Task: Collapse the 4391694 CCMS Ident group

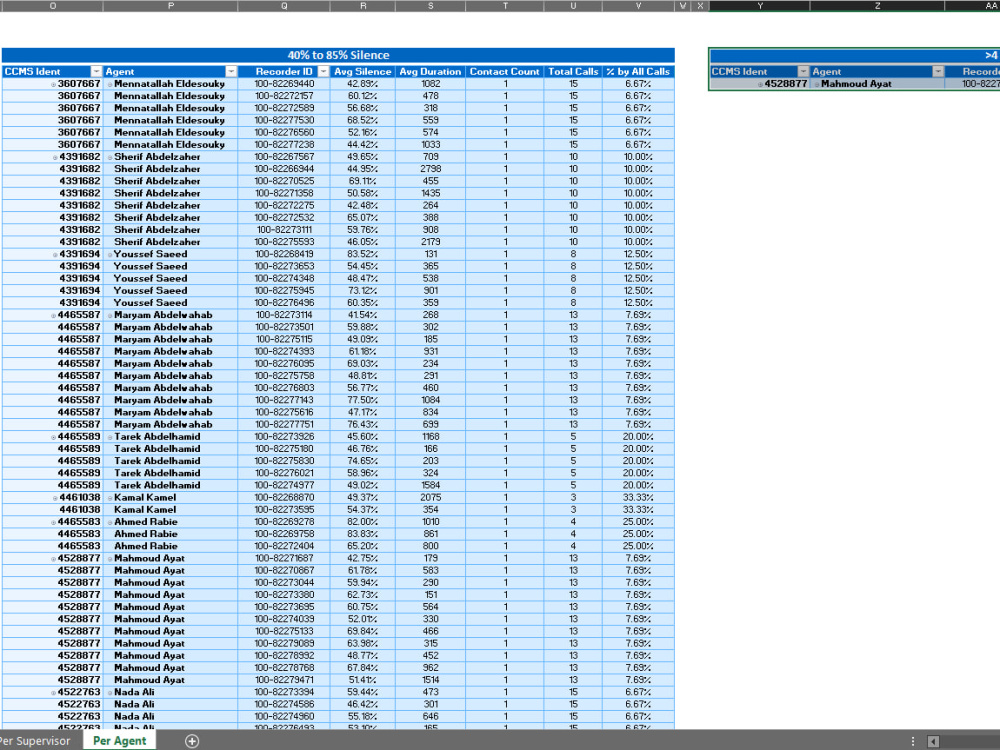Action: (55, 254)
